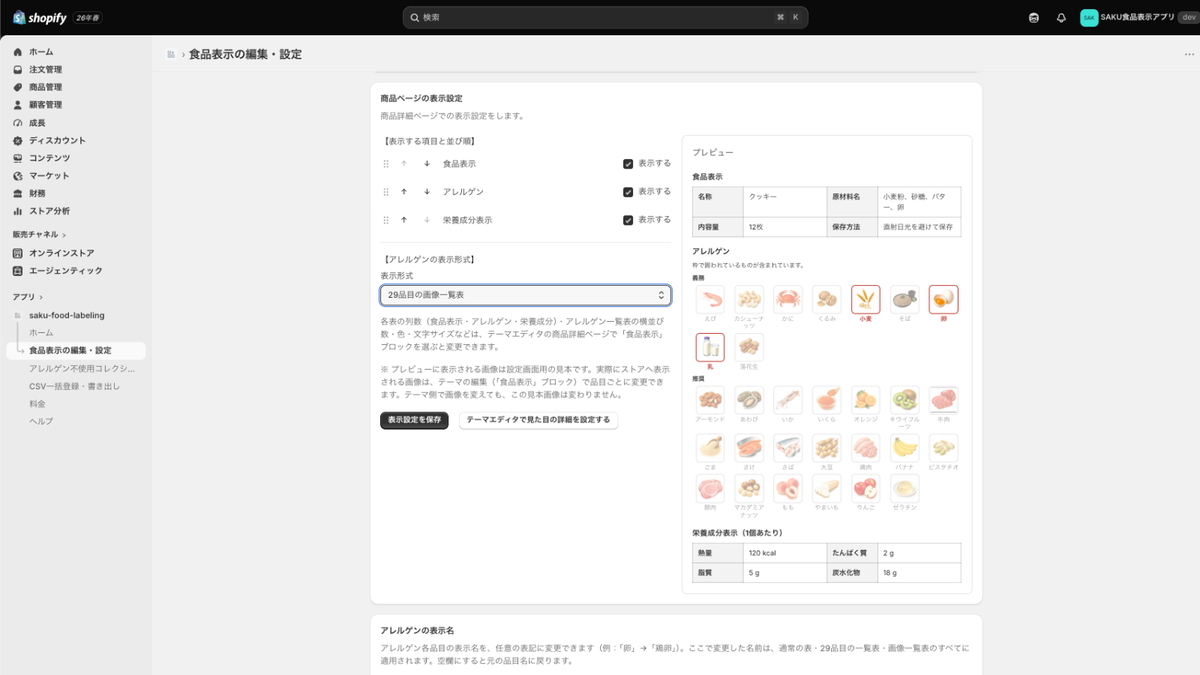Click the 12枚 content amount cell

[785, 227]
